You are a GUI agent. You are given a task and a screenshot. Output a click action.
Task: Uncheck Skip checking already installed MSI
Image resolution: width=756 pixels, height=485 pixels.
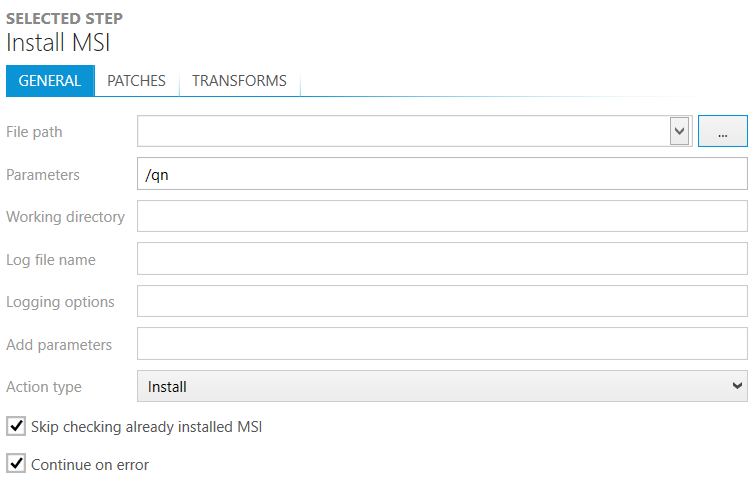[x=16, y=427]
